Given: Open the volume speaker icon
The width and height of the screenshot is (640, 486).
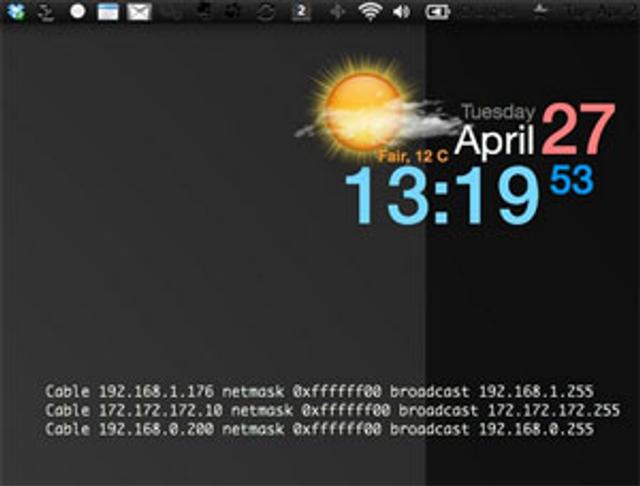Looking at the screenshot, I should click(x=401, y=12).
